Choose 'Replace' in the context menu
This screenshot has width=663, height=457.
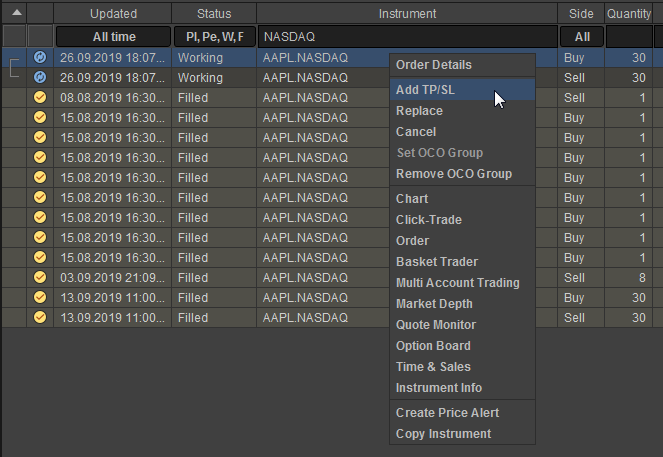click(x=419, y=111)
